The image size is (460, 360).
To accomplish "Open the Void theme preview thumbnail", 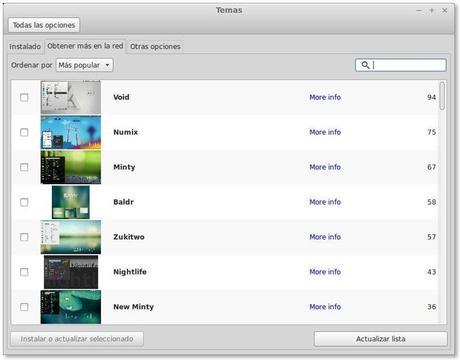I will point(71,97).
